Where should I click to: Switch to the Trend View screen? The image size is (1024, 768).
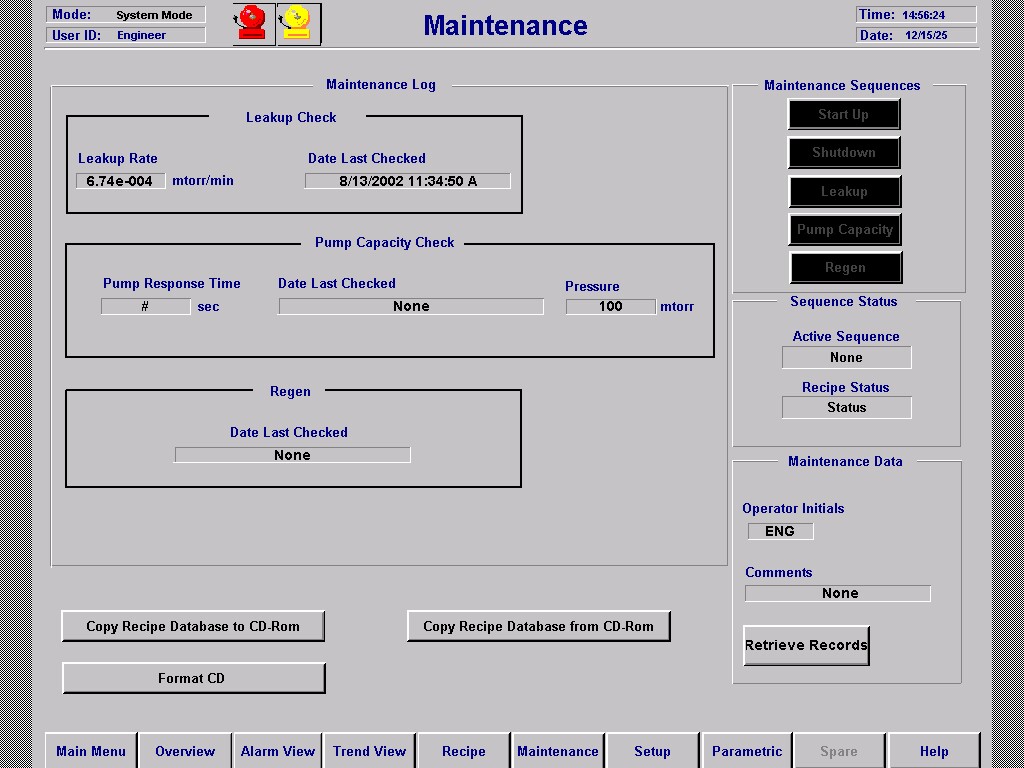click(369, 751)
